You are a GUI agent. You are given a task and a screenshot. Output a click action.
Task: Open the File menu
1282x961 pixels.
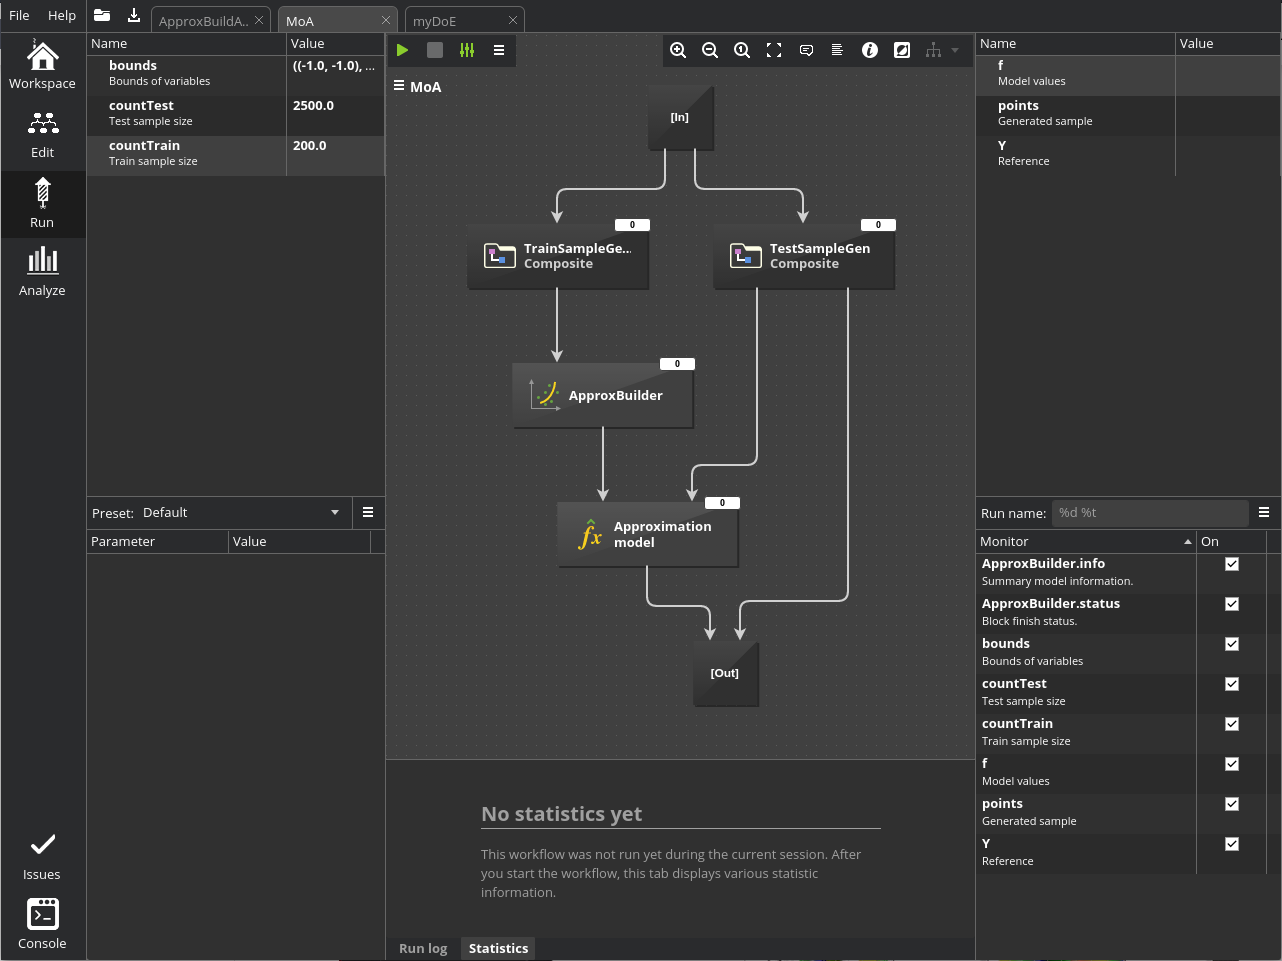(19, 15)
